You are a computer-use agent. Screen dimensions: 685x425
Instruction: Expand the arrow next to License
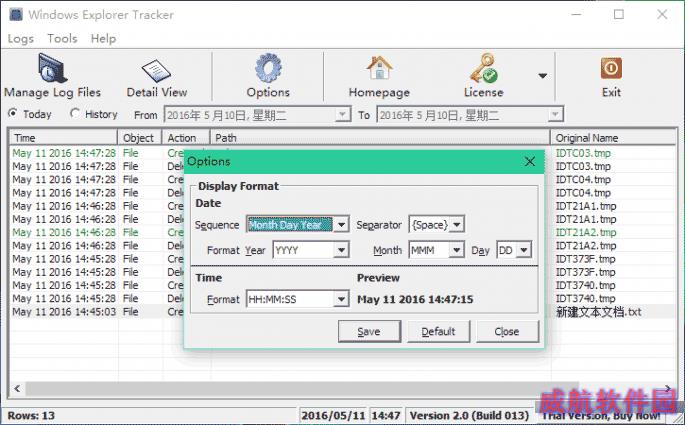543,76
